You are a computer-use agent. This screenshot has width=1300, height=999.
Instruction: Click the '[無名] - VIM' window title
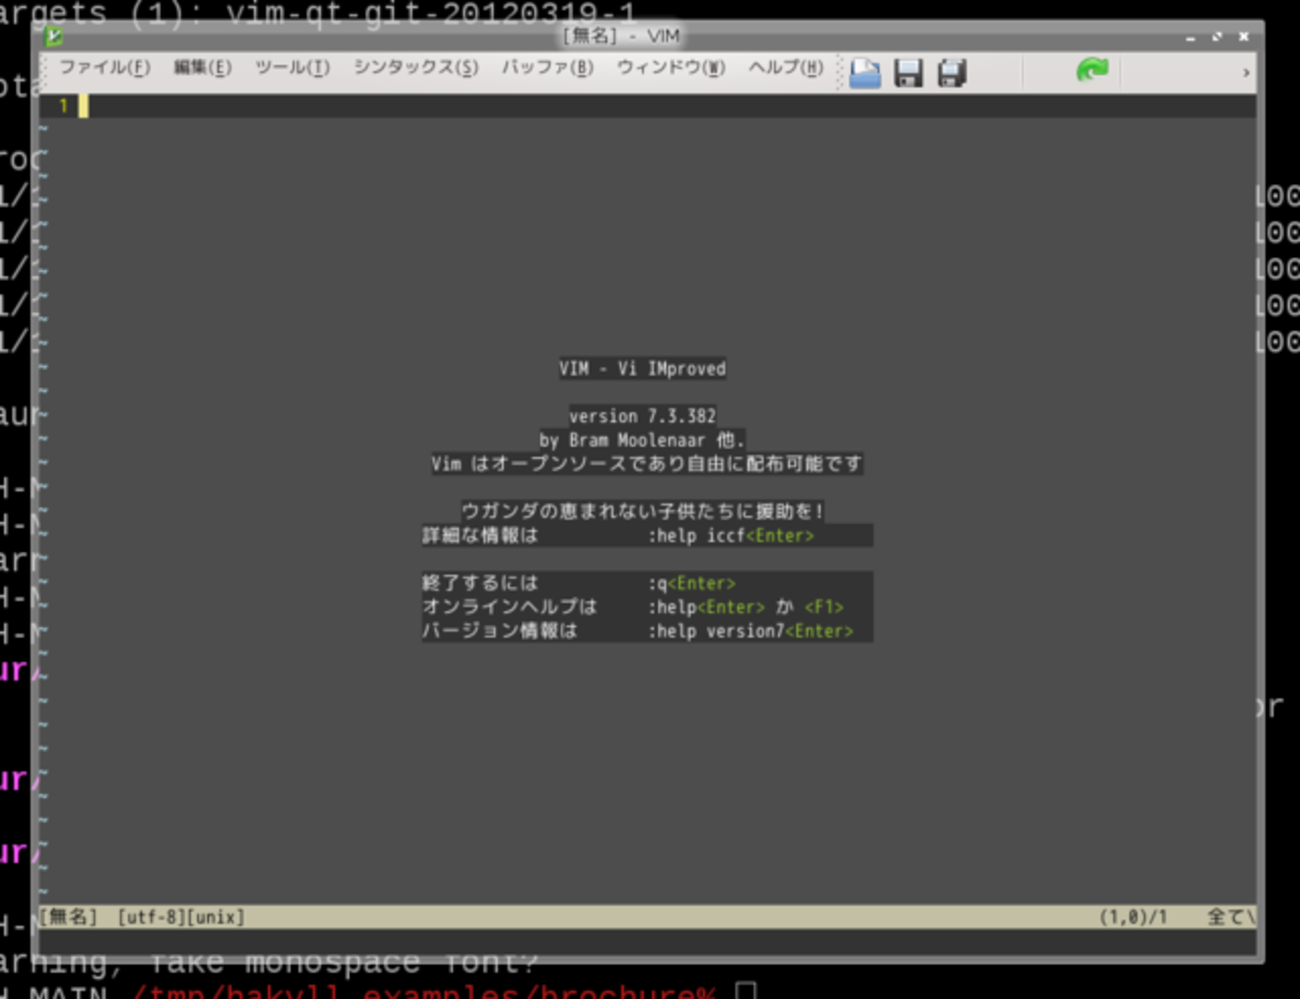621,37
